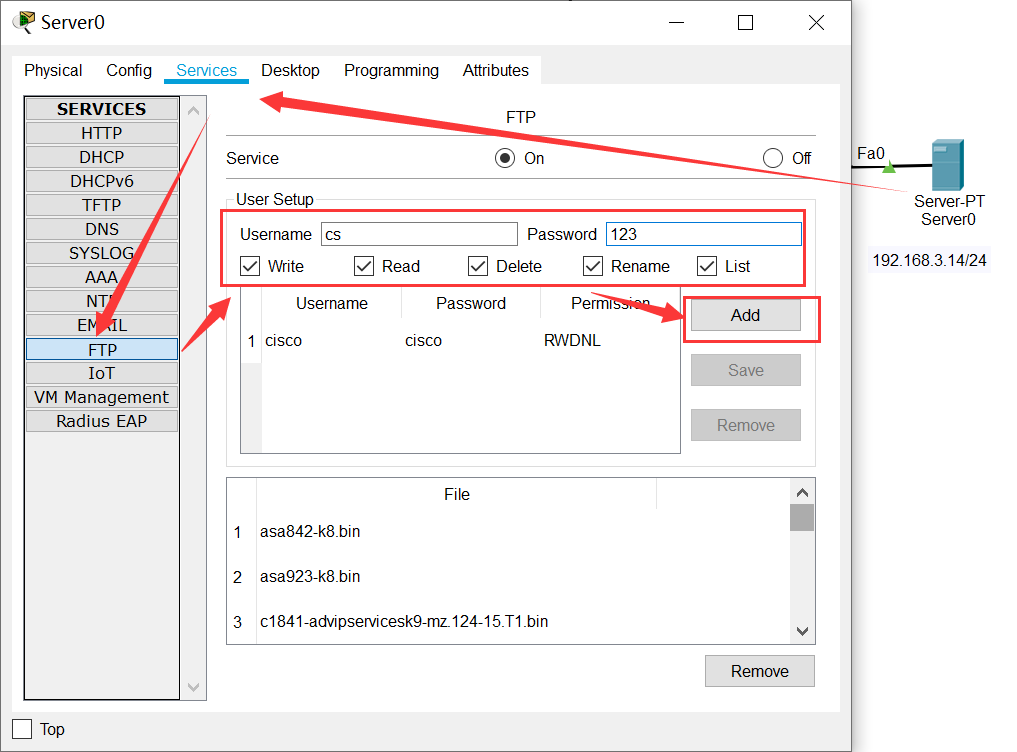Click the Server0 window title icon
The image size is (1017, 752).
point(24,22)
